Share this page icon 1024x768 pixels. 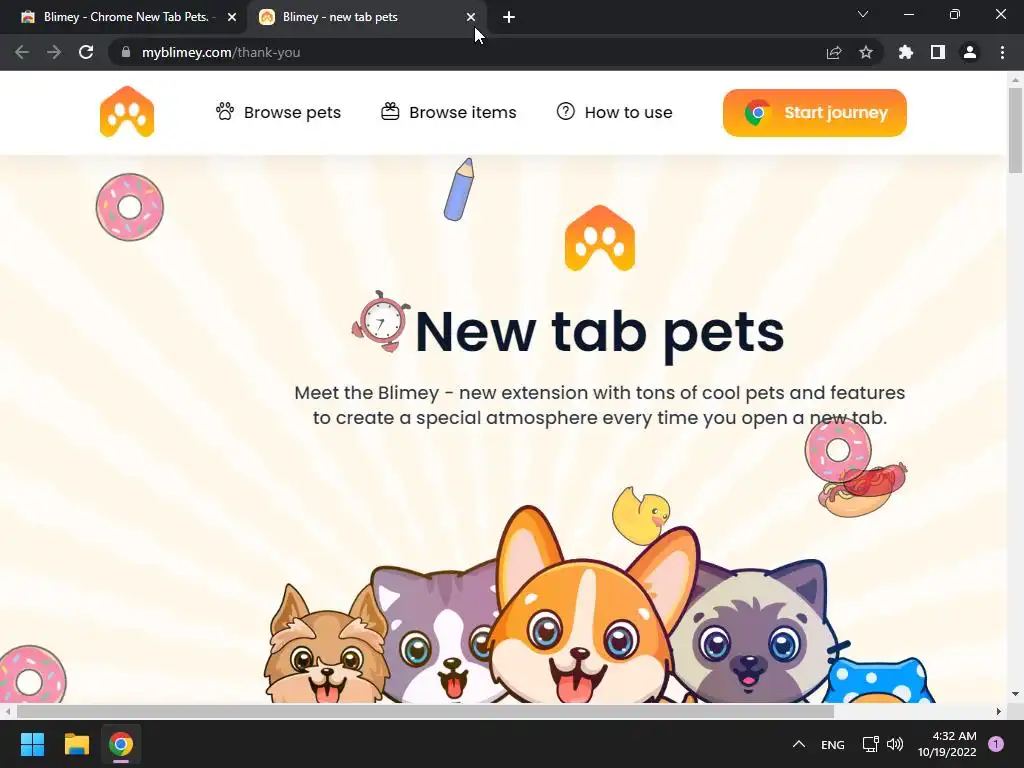point(834,52)
